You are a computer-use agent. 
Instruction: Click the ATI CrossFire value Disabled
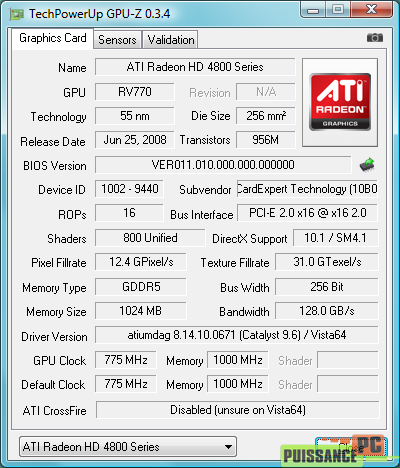click(238, 410)
